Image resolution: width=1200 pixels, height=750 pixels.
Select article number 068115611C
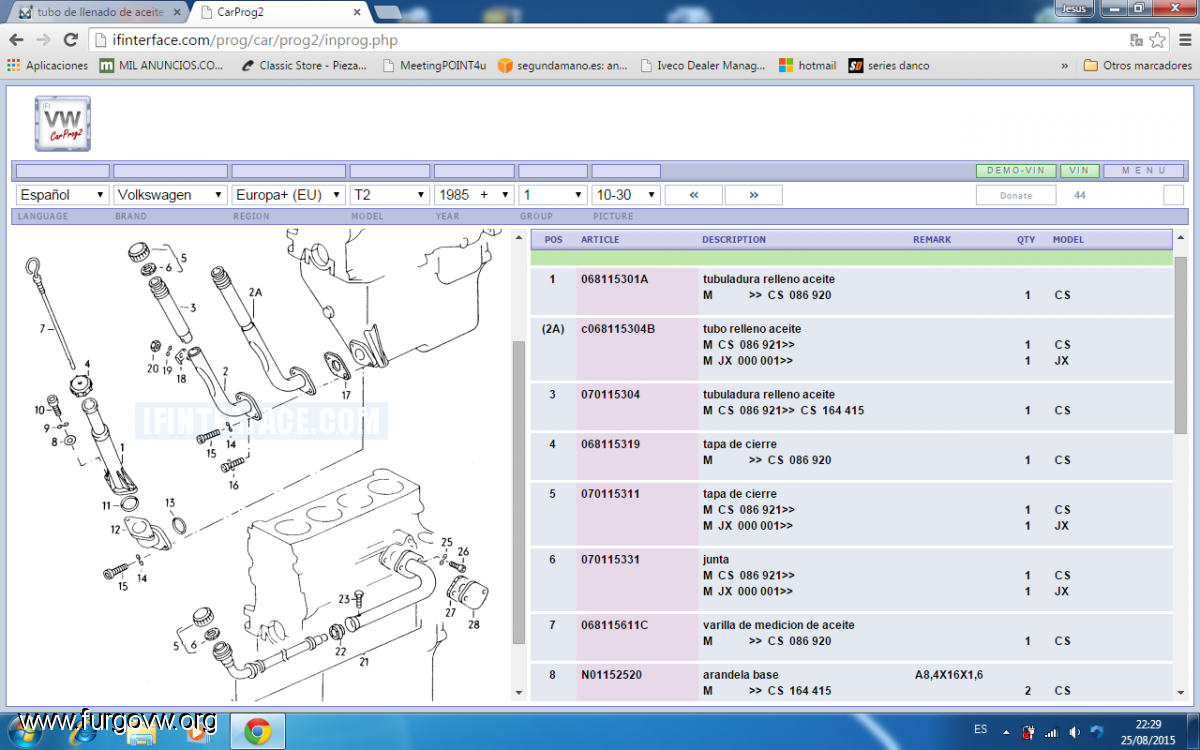coord(614,625)
